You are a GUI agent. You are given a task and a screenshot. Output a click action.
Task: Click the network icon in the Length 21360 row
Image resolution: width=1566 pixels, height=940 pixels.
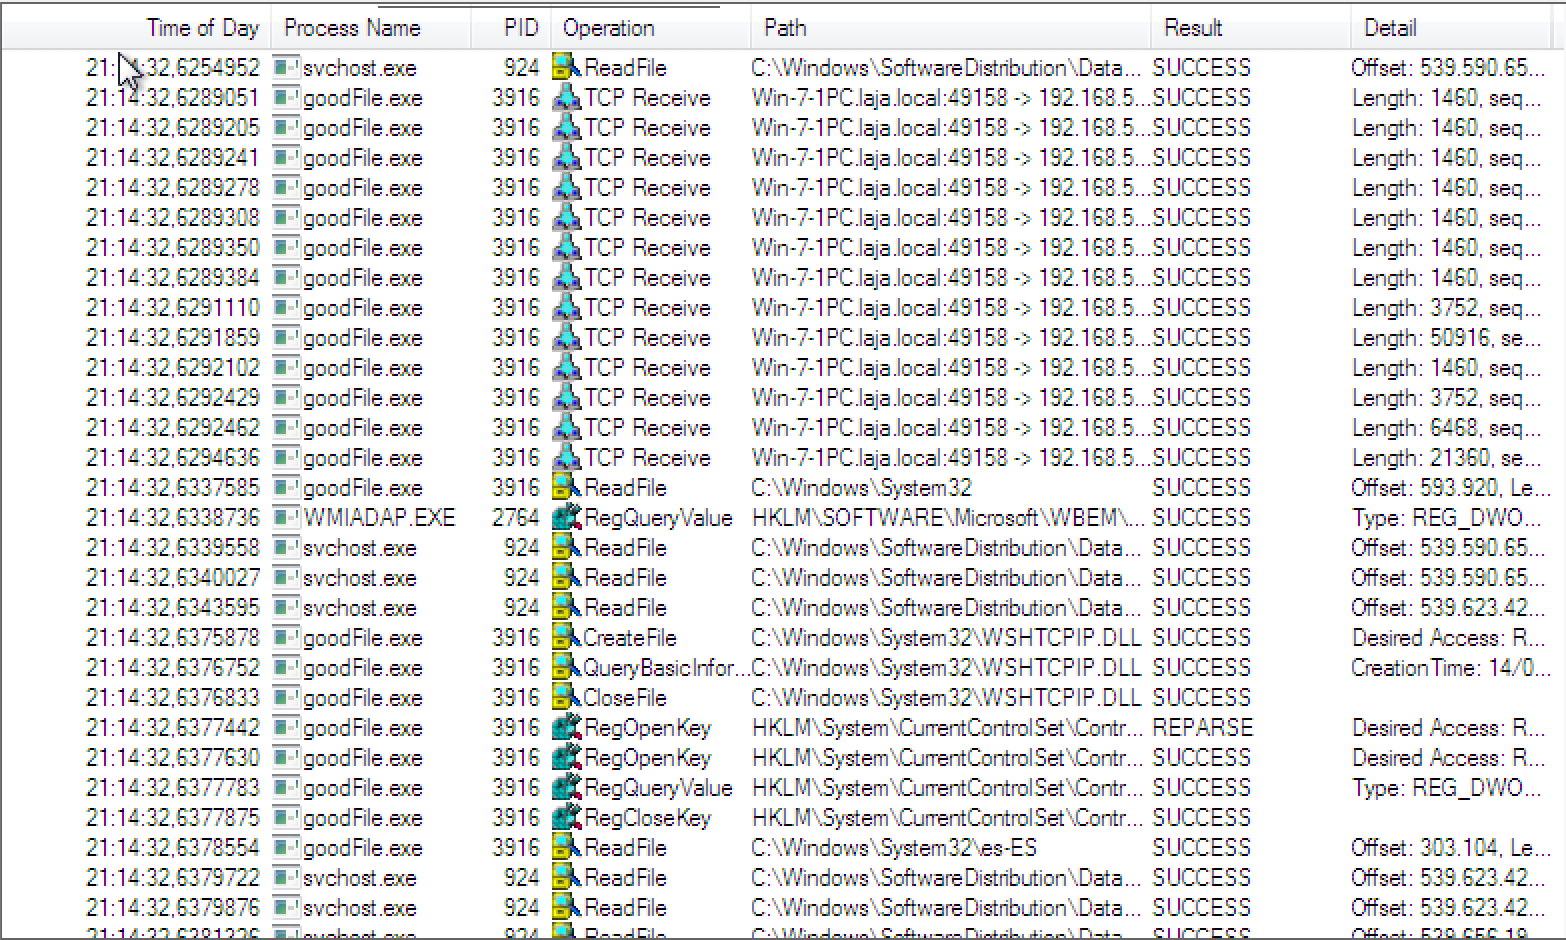click(567, 458)
